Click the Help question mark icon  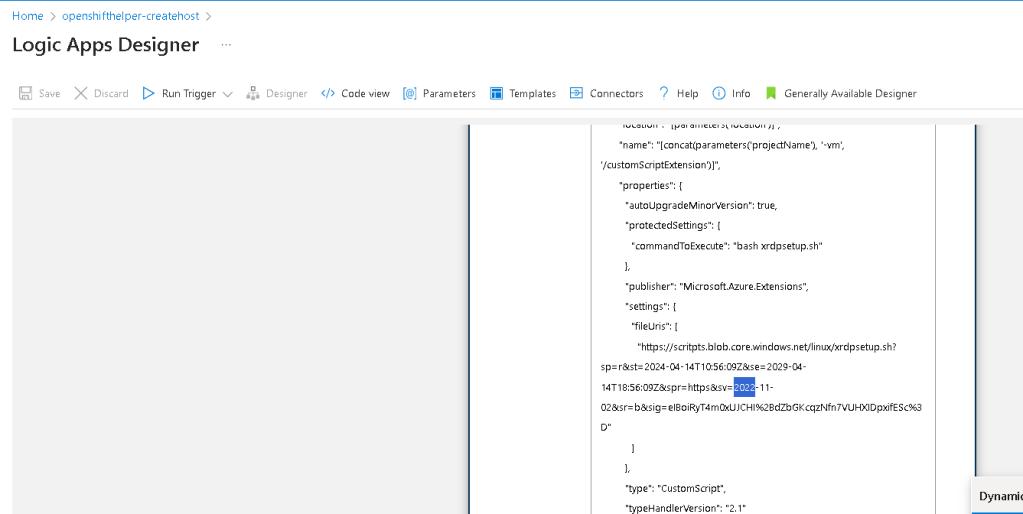point(664,93)
